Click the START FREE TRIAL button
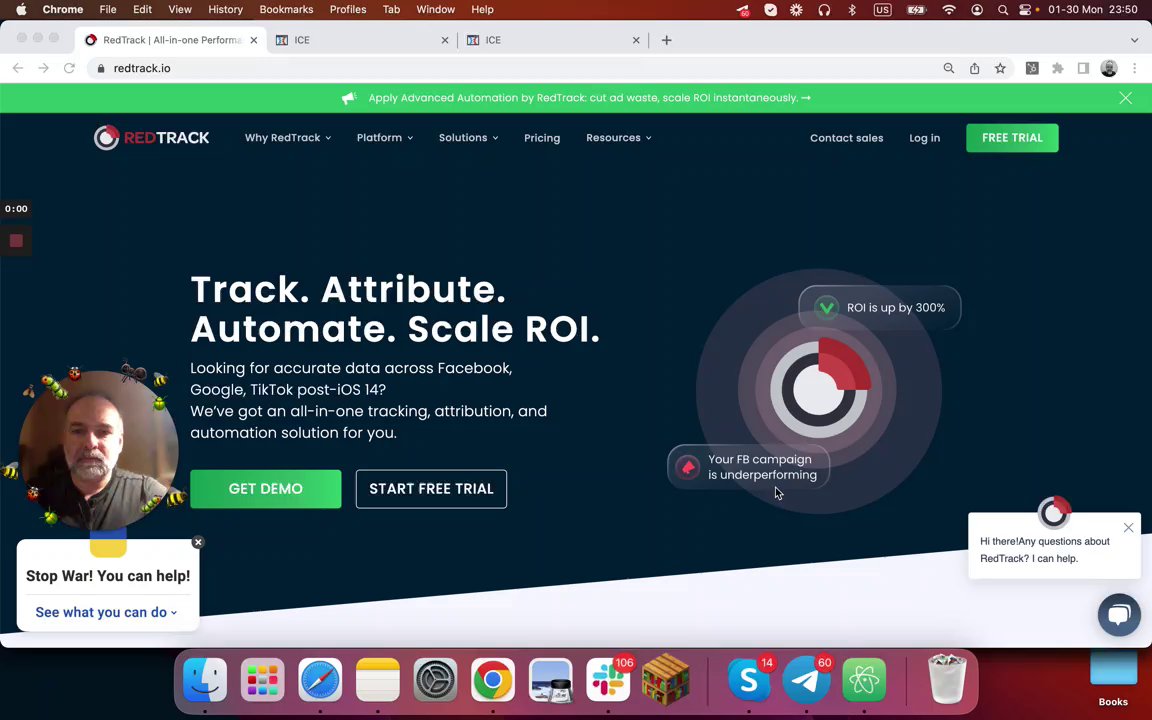The image size is (1152, 720). pos(431,489)
